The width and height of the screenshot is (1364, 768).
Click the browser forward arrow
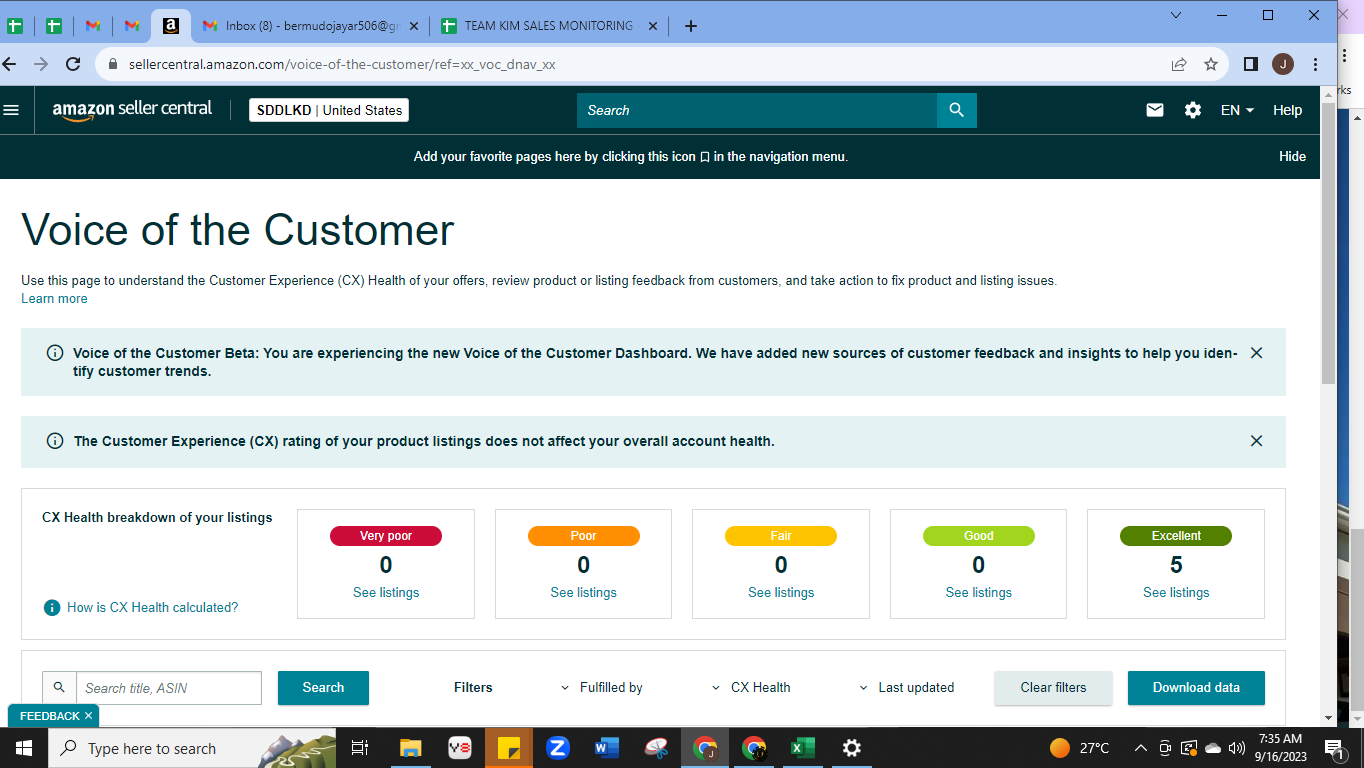click(41, 64)
